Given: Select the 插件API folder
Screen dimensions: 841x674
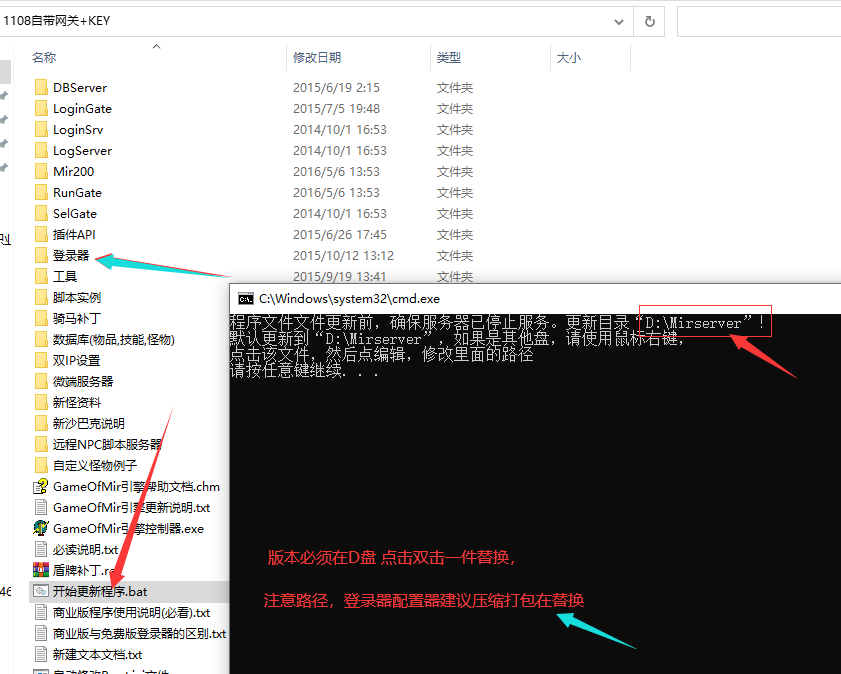Looking at the screenshot, I should 74,235.
